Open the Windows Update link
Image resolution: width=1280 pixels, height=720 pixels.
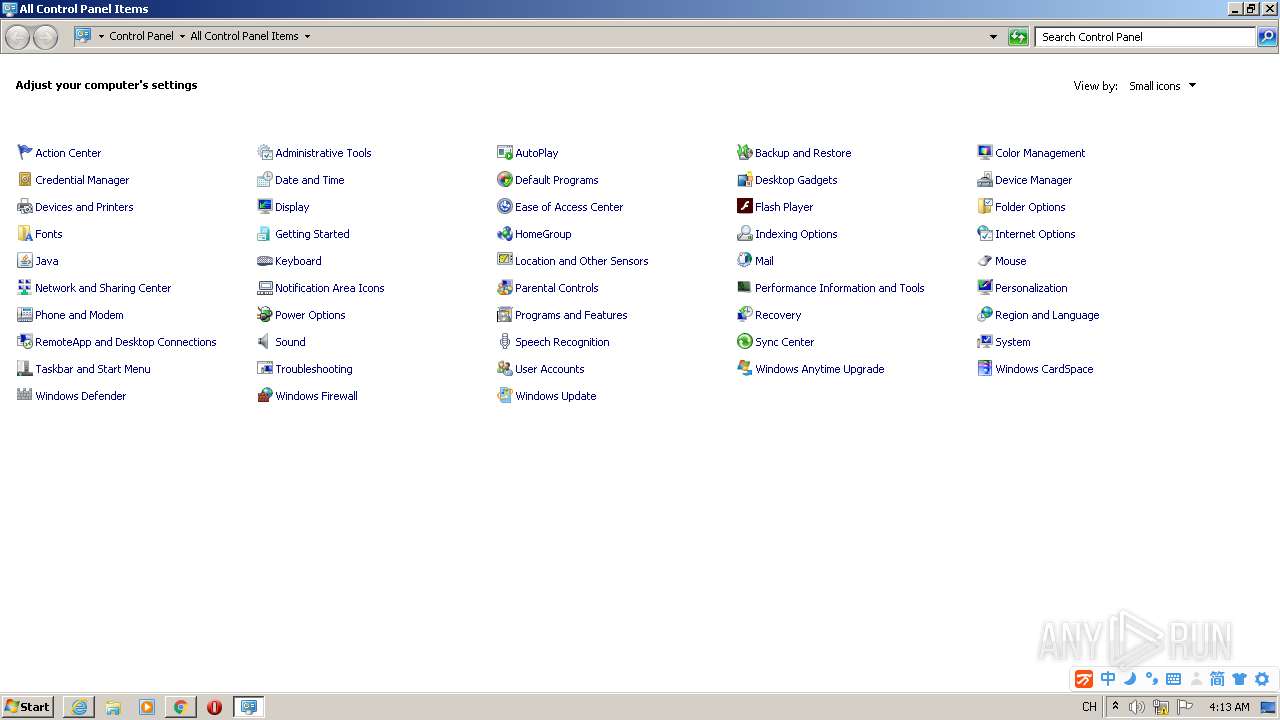coord(555,396)
